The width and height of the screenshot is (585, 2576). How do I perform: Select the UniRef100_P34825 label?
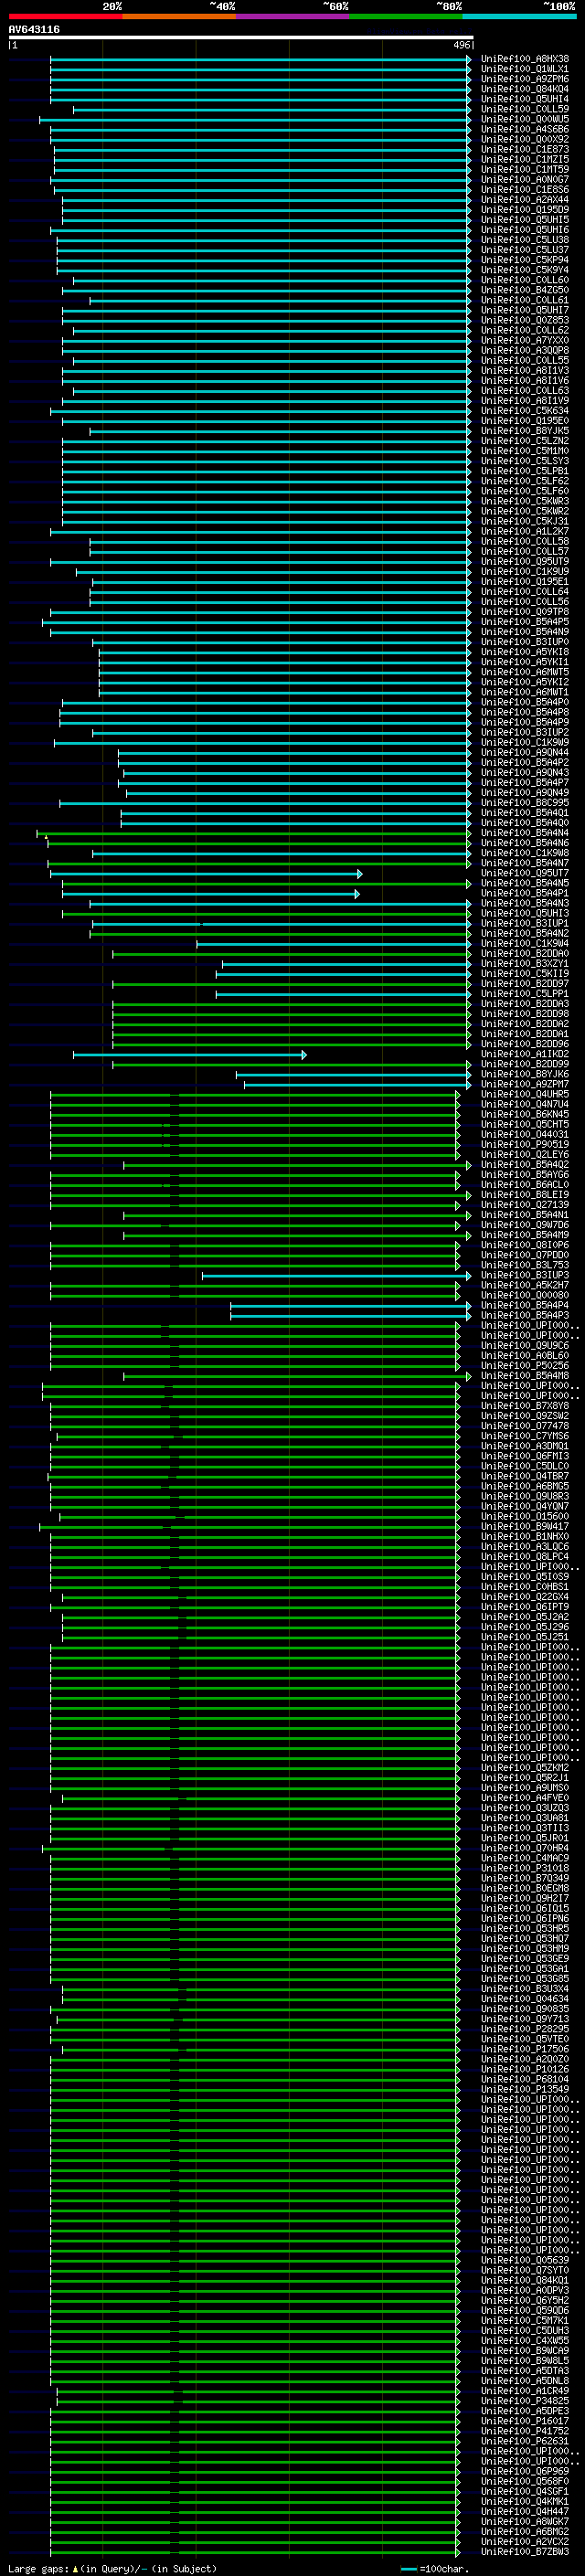[x=524, y=2401]
